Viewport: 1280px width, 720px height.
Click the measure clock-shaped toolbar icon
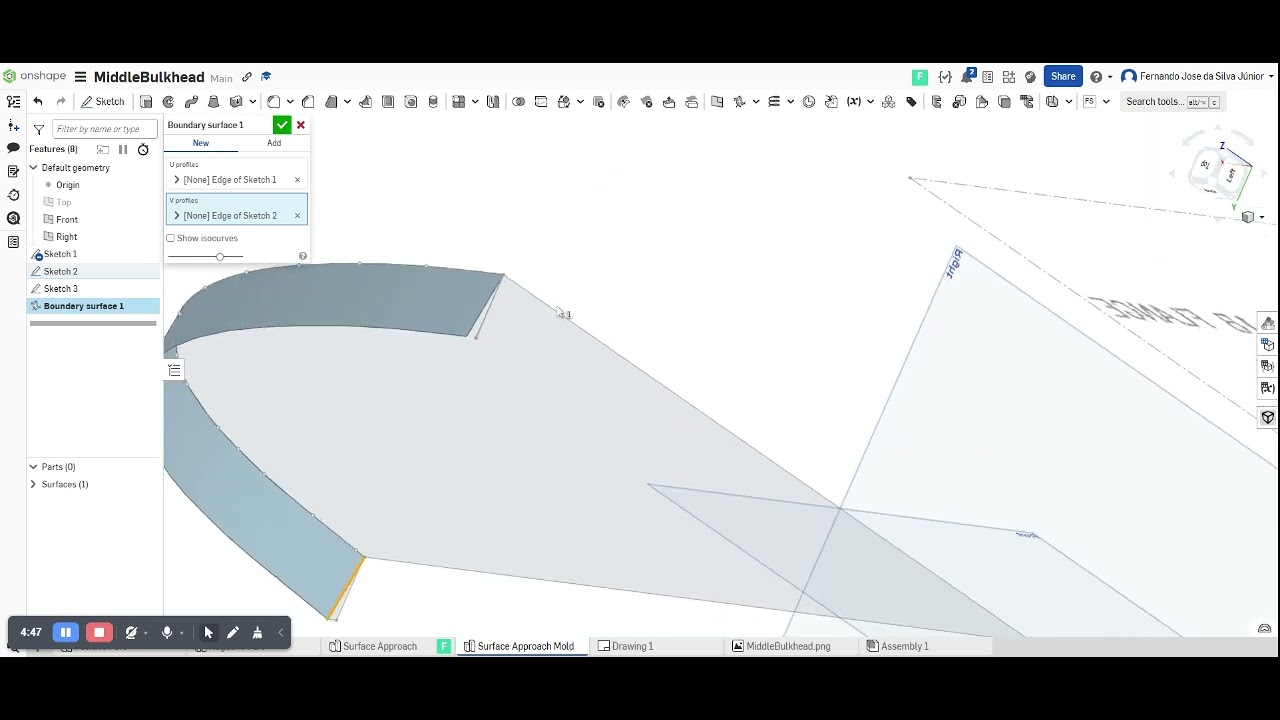tap(809, 102)
